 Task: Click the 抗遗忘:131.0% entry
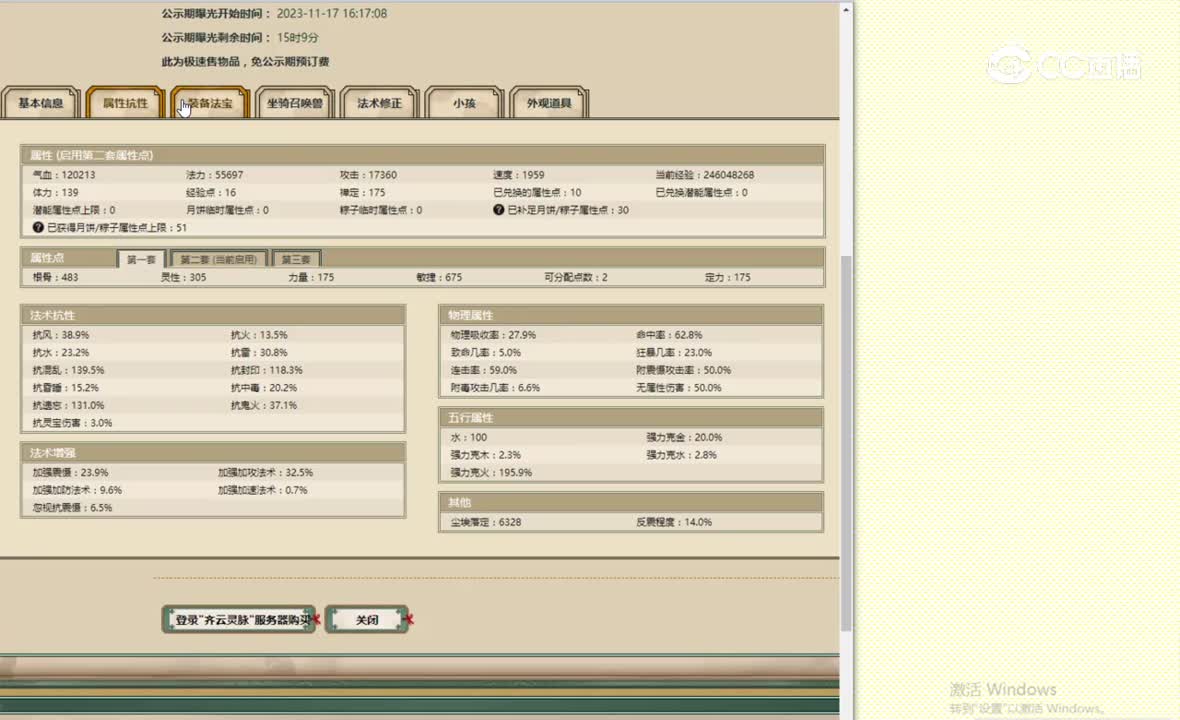(x=68, y=406)
